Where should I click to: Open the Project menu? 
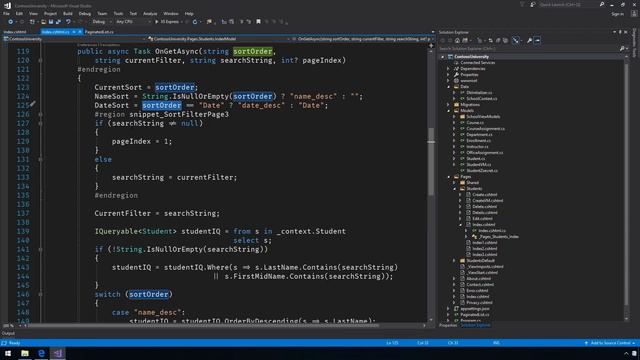click(50, 13)
